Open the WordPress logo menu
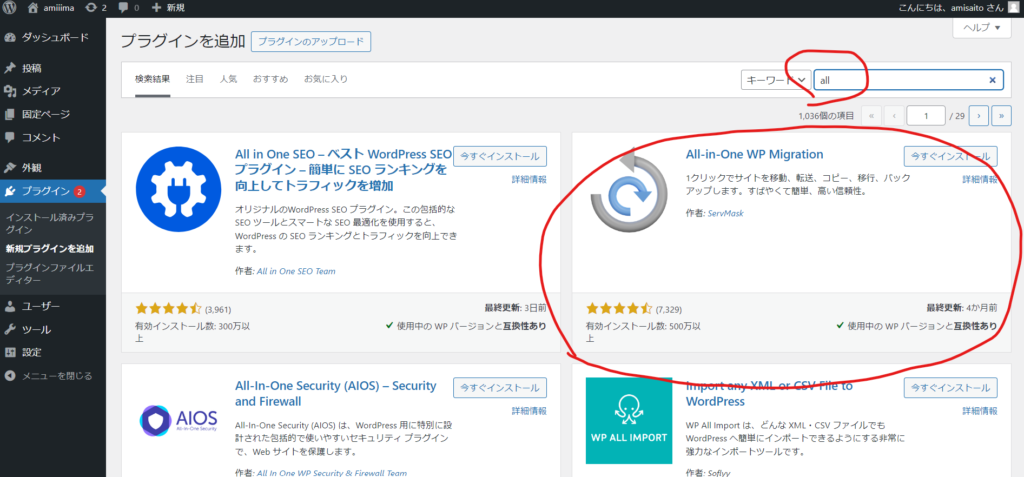 pyautogui.click(x=9, y=8)
